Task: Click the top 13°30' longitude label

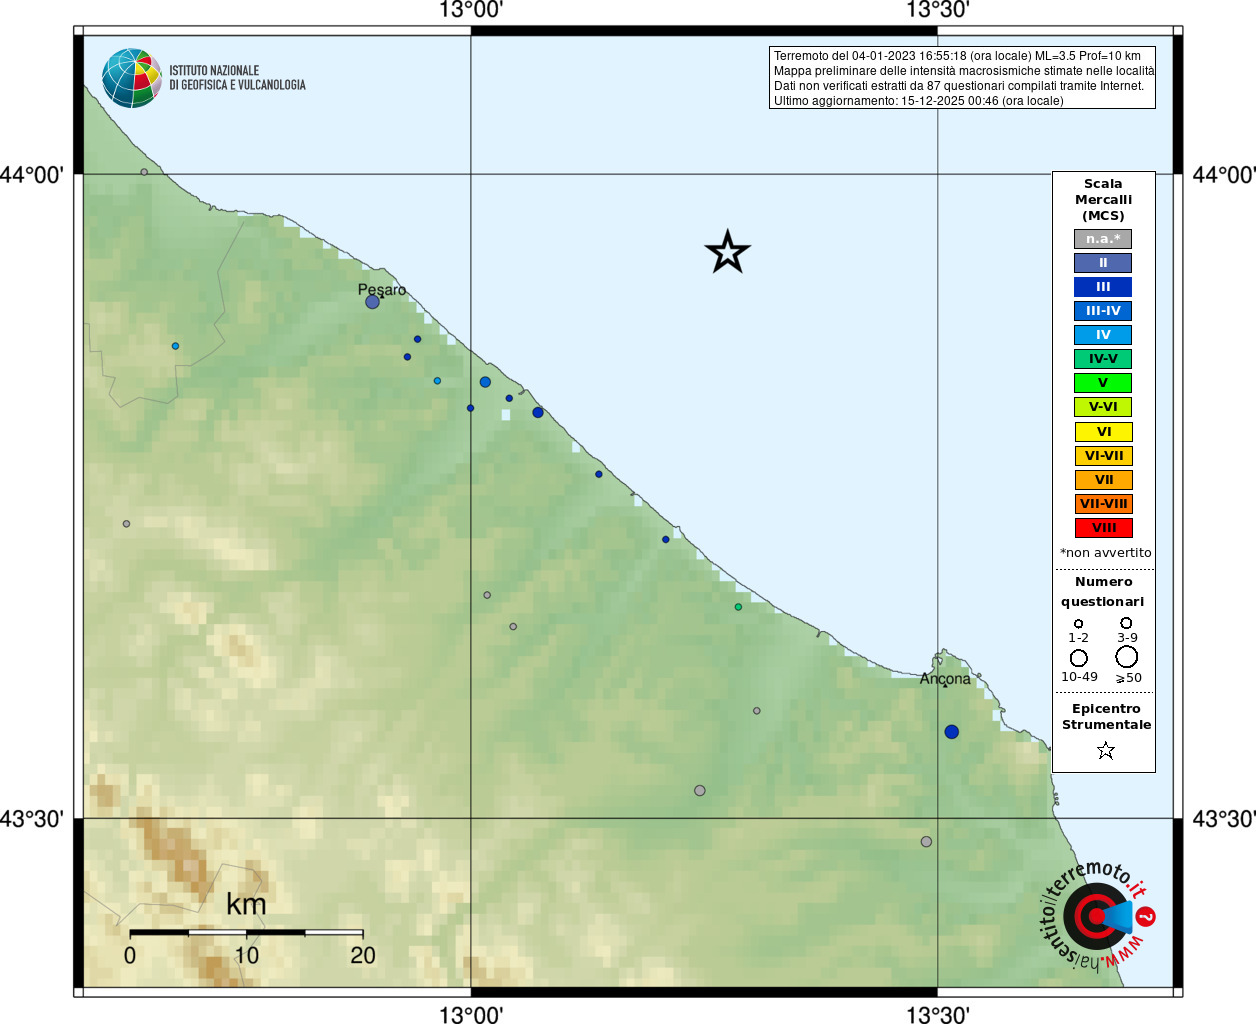Action: pyautogui.click(x=938, y=11)
